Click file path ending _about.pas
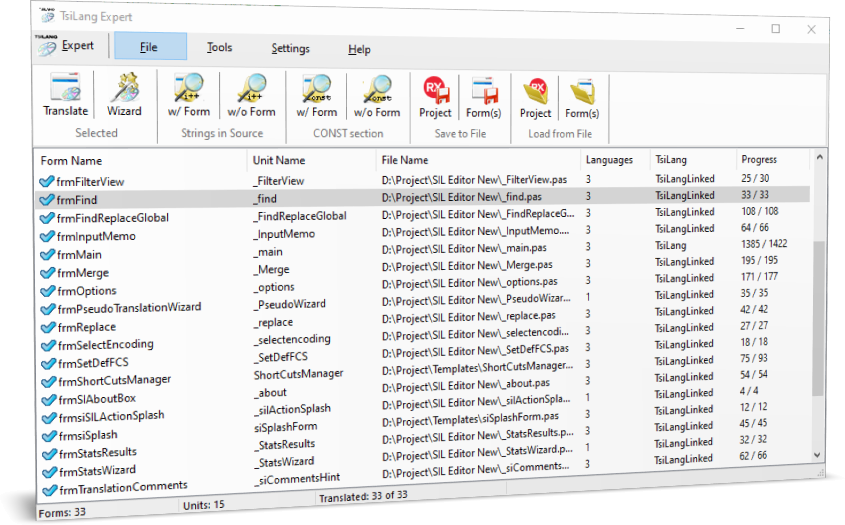 [466, 385]
